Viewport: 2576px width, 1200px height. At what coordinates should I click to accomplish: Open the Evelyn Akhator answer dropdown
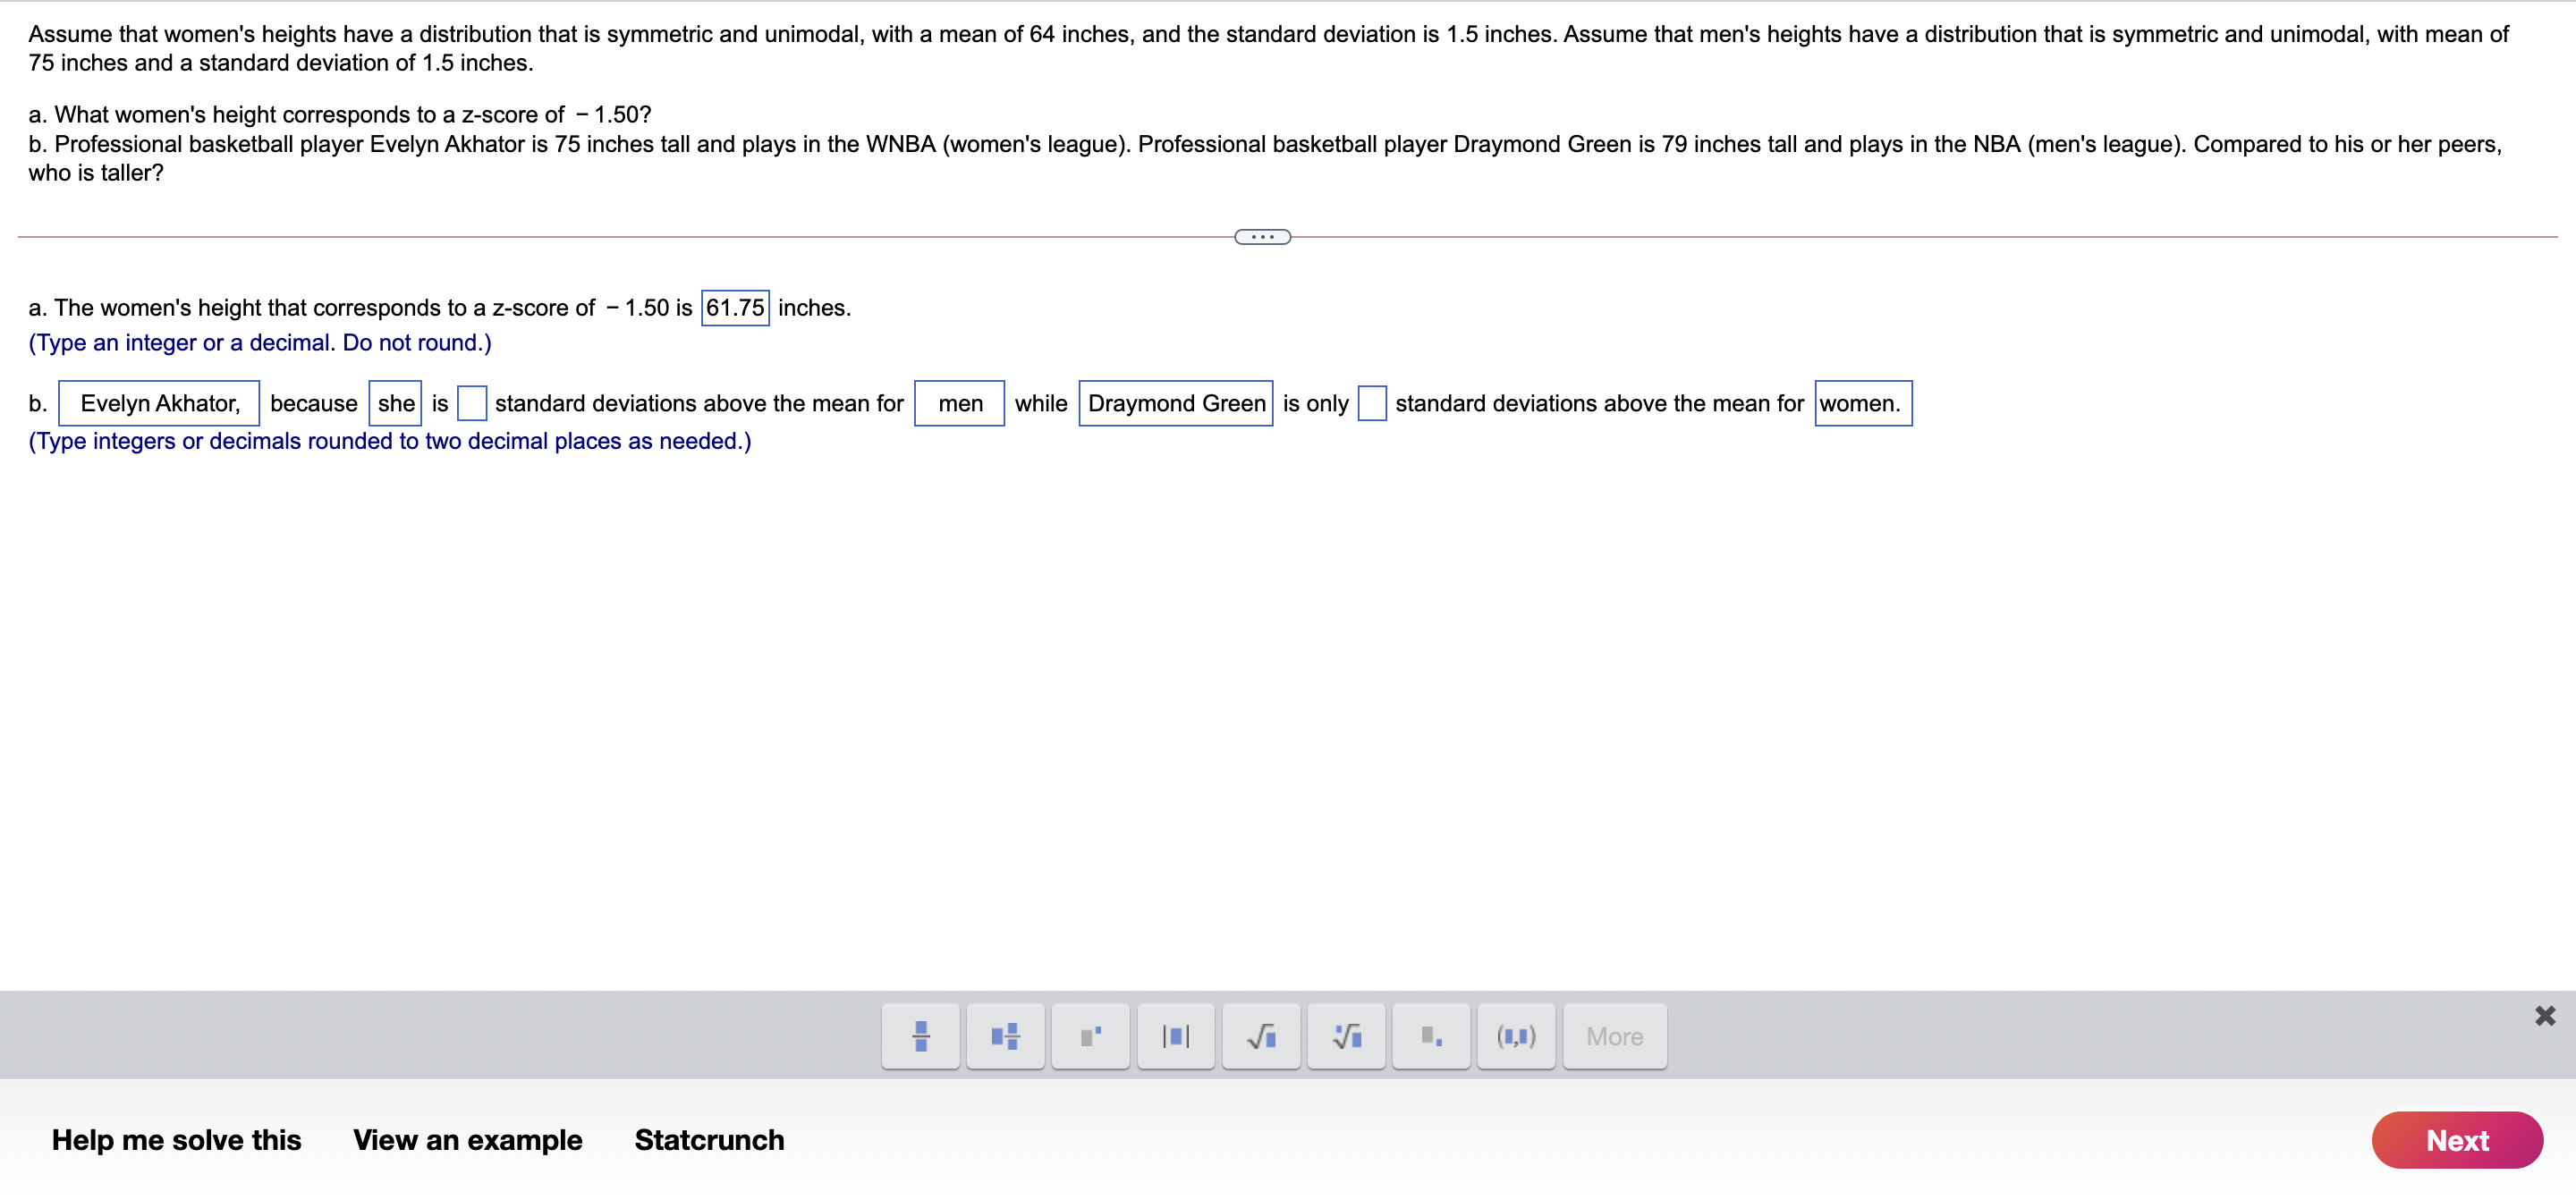[159, 403]
